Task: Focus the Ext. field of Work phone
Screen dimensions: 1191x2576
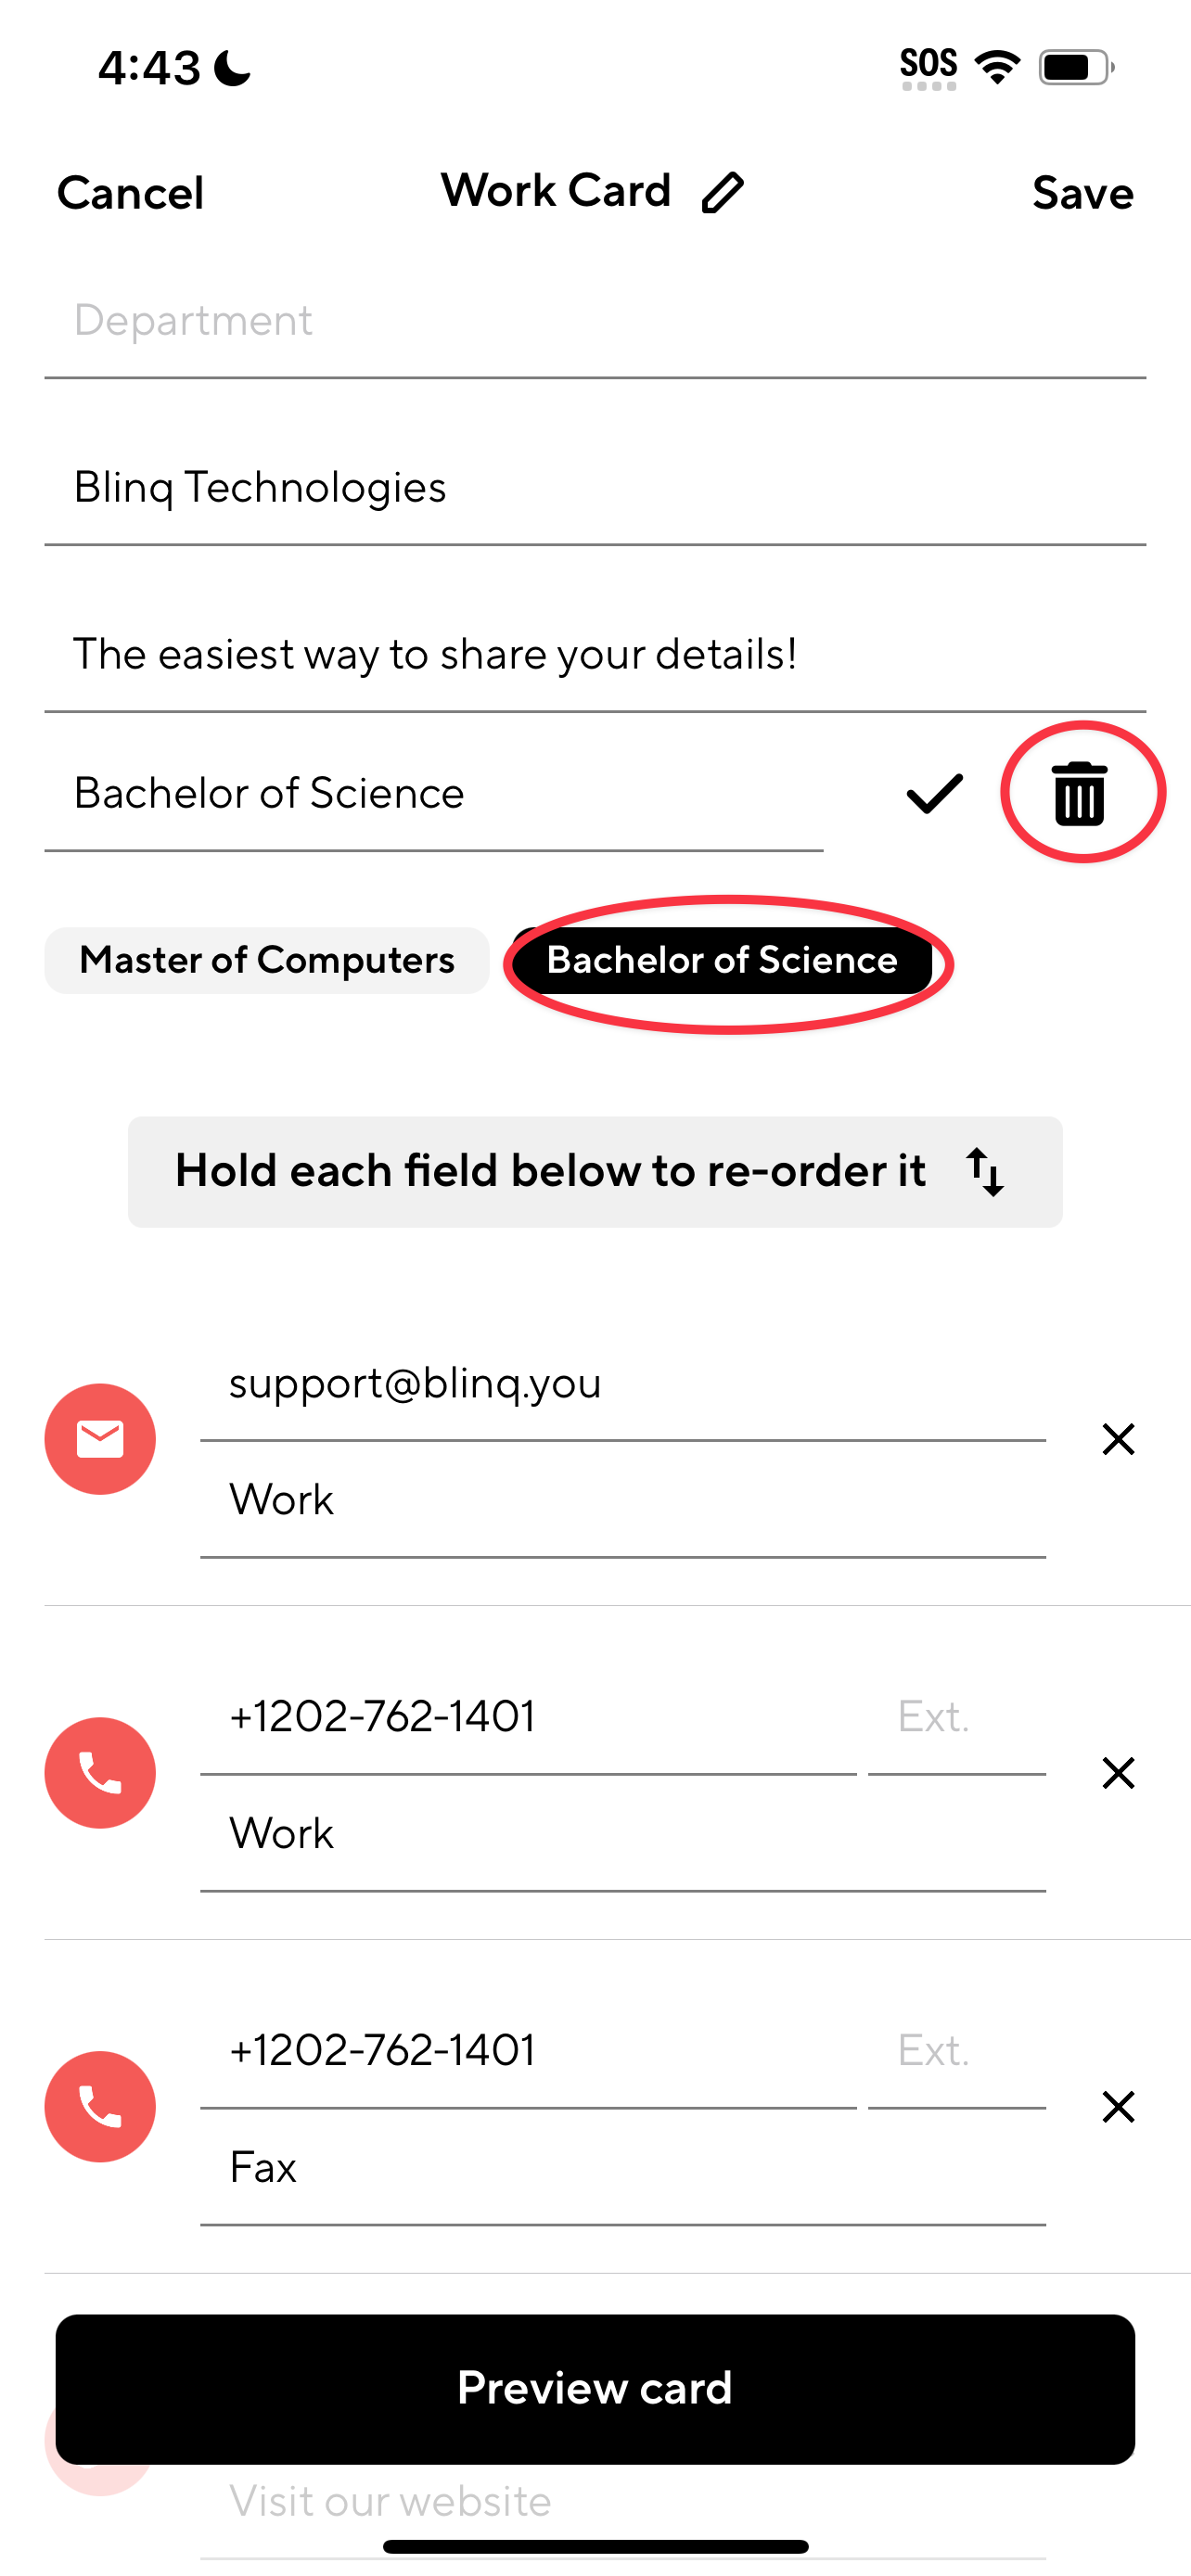Action: [x=957, y=1718]
